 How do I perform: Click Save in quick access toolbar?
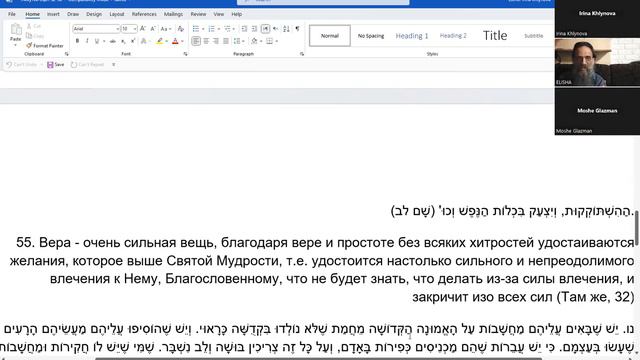(x=56, y=64)
